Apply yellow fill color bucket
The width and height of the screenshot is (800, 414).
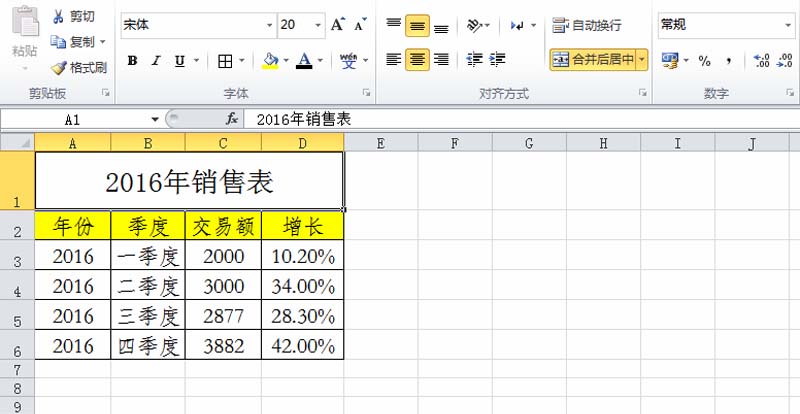point(270,61)
